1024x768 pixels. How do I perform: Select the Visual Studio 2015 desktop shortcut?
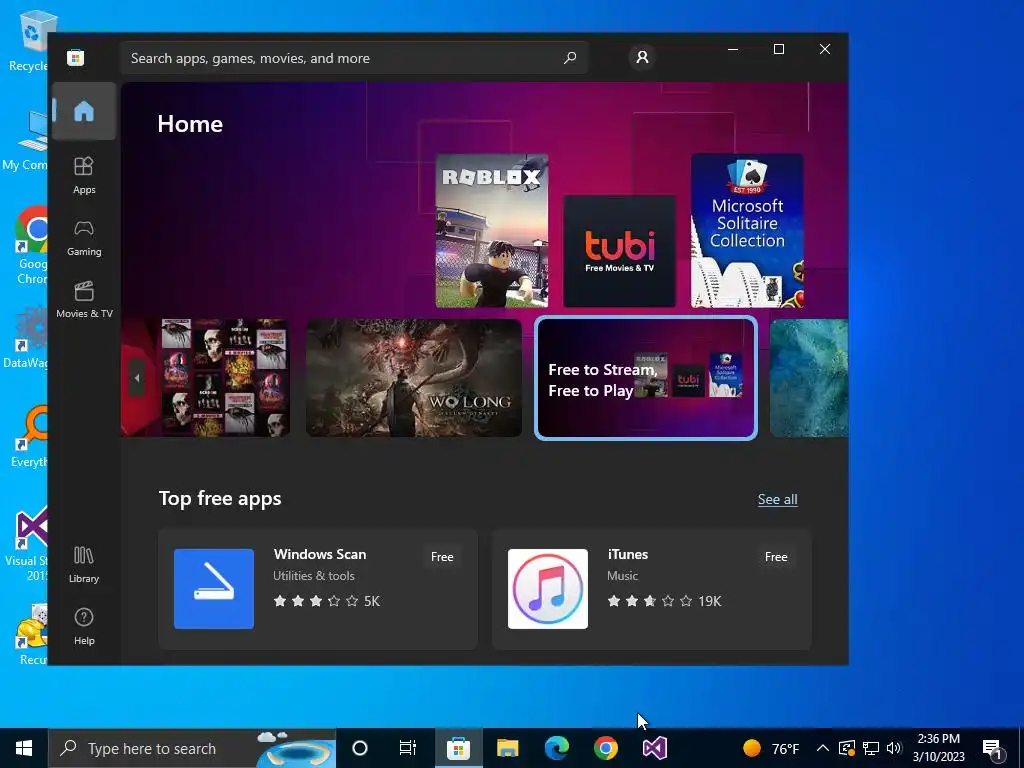27,543
